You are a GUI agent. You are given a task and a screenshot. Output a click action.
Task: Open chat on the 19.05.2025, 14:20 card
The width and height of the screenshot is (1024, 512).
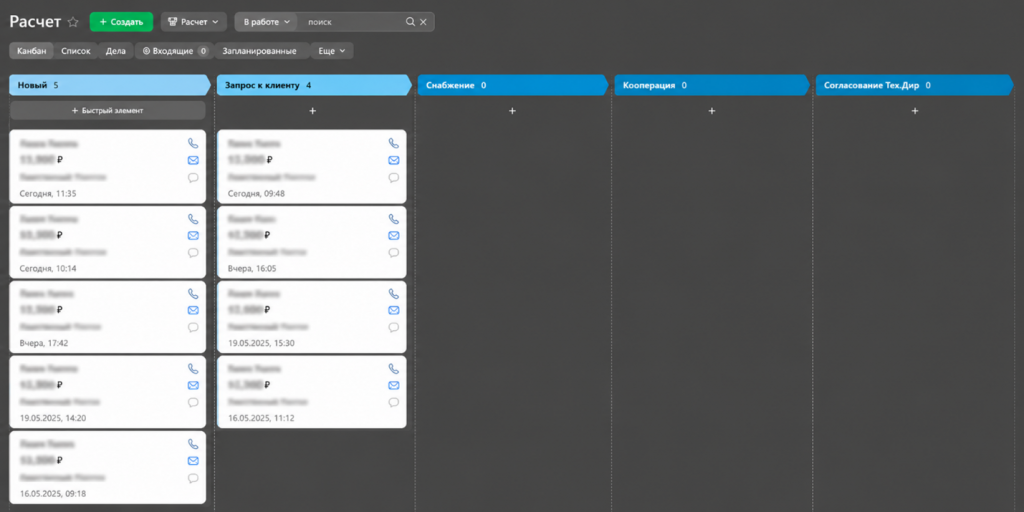(x=193, y=402)
